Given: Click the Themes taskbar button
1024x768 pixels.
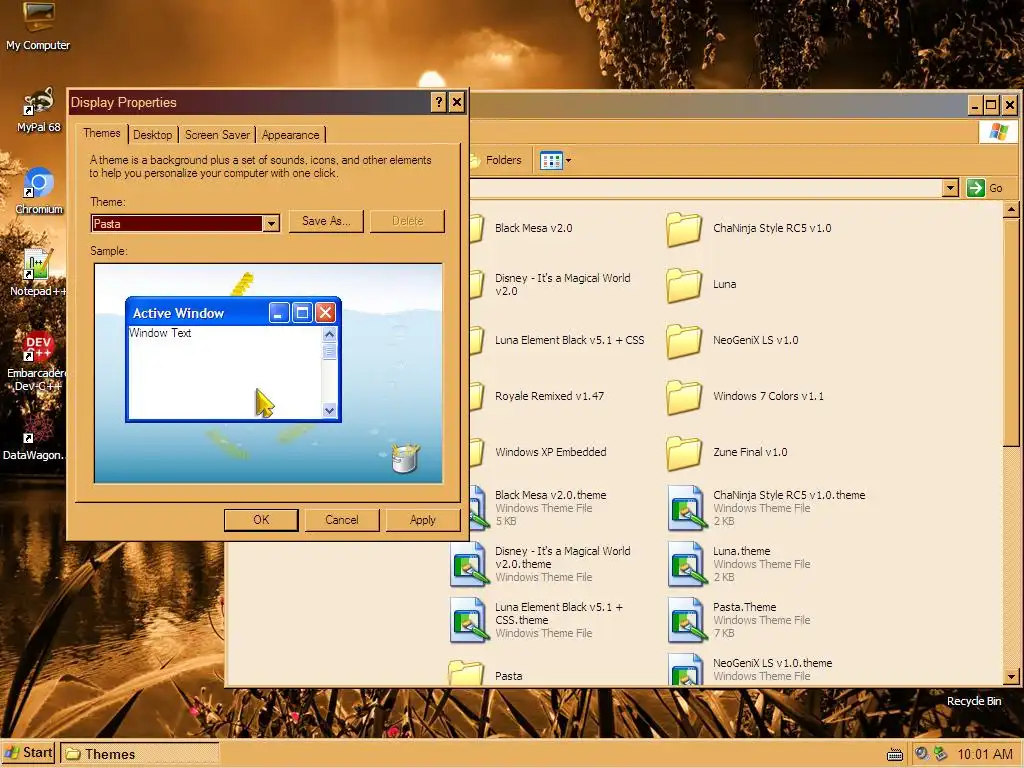Looking at the screenshot, I should tap(140, 754).
